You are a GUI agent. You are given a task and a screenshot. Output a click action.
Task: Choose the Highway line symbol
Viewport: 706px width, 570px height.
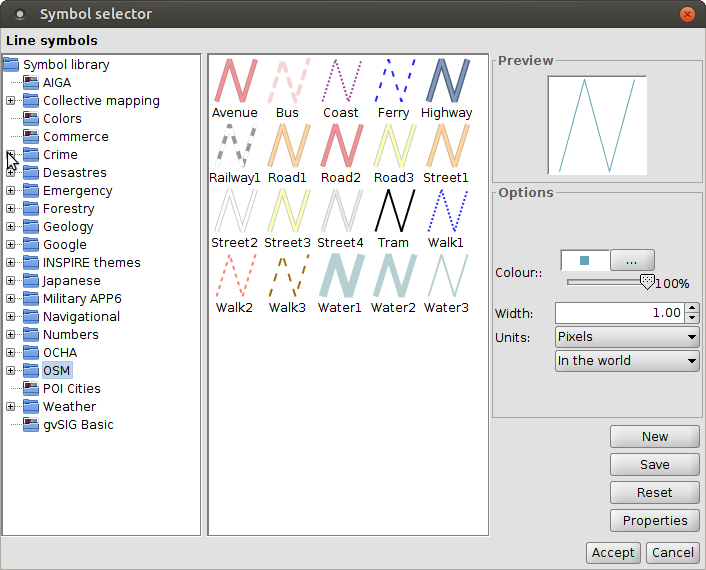(446, 81)
